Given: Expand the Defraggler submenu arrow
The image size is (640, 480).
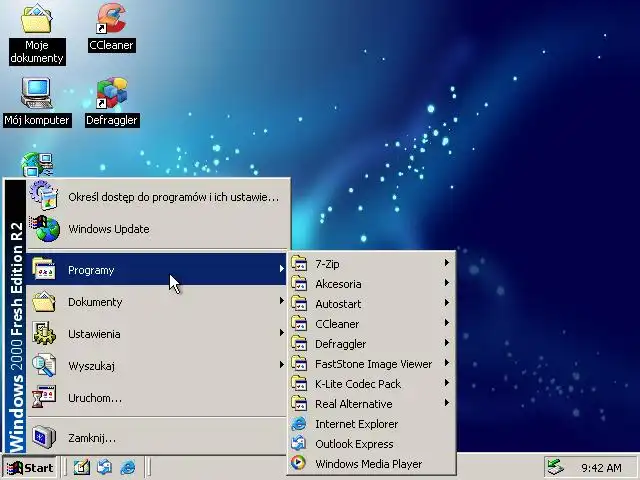Looking at the screenshot, I should pos(447,343).
